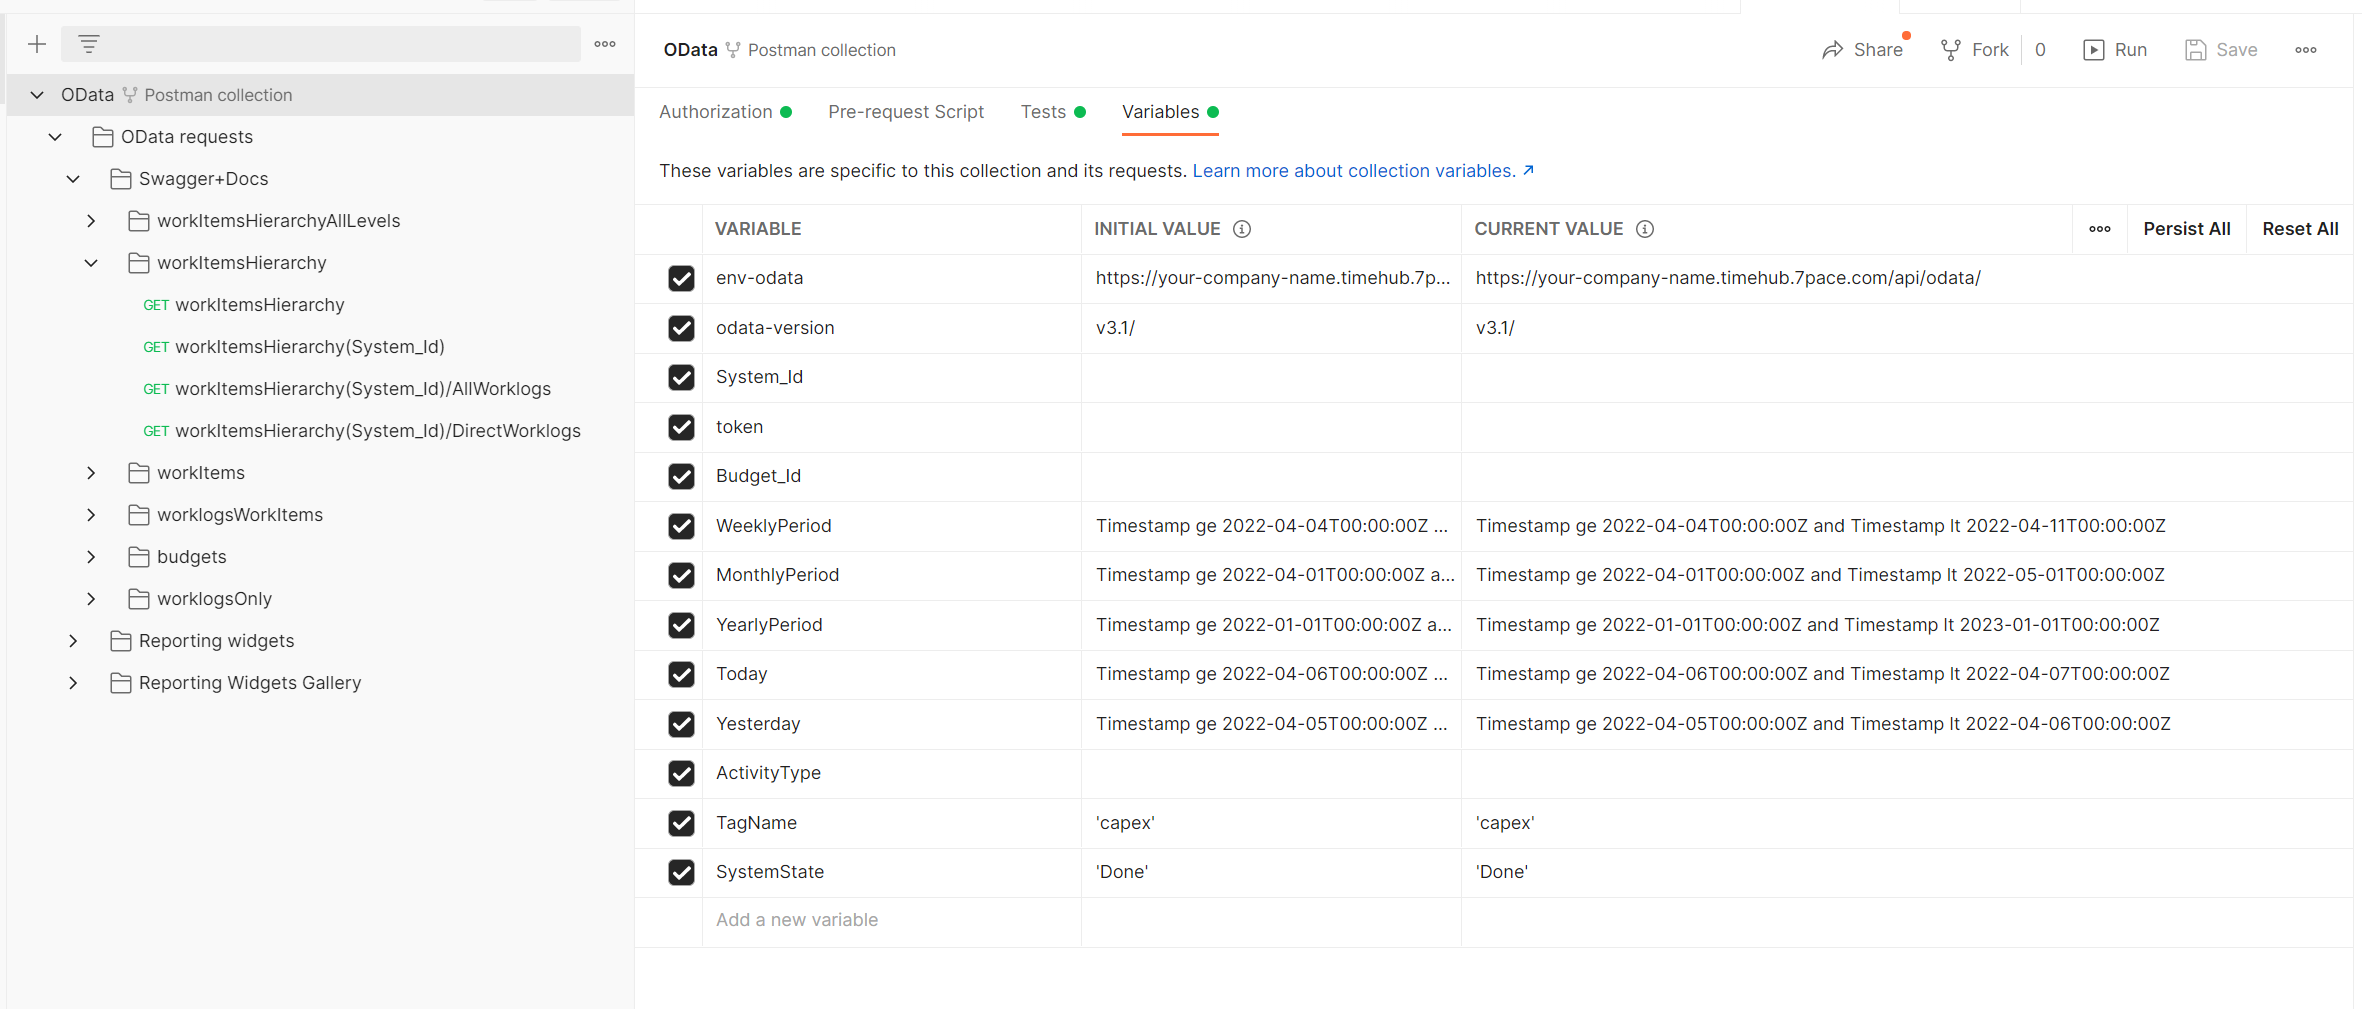This screenshot has height=1009, width=2362.
Task: Uncheck the TagName variable
Action: [x=681, y=823]
